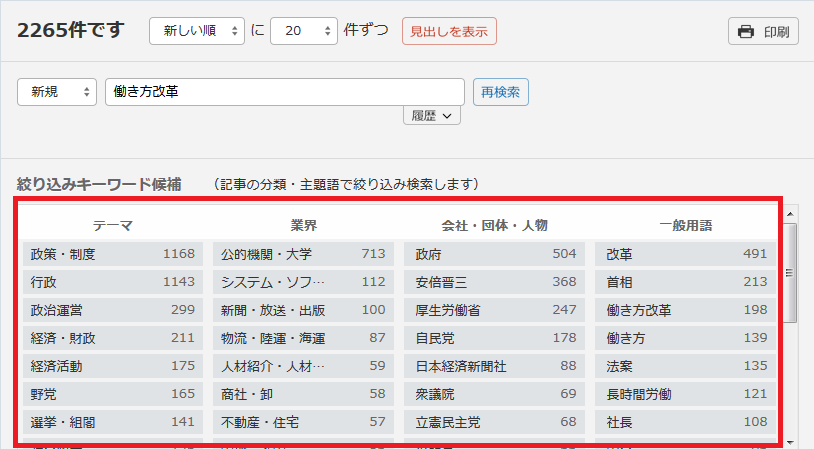814x449 pixels.
Task: Filter by theme 政策・制度
Action: 112,254
